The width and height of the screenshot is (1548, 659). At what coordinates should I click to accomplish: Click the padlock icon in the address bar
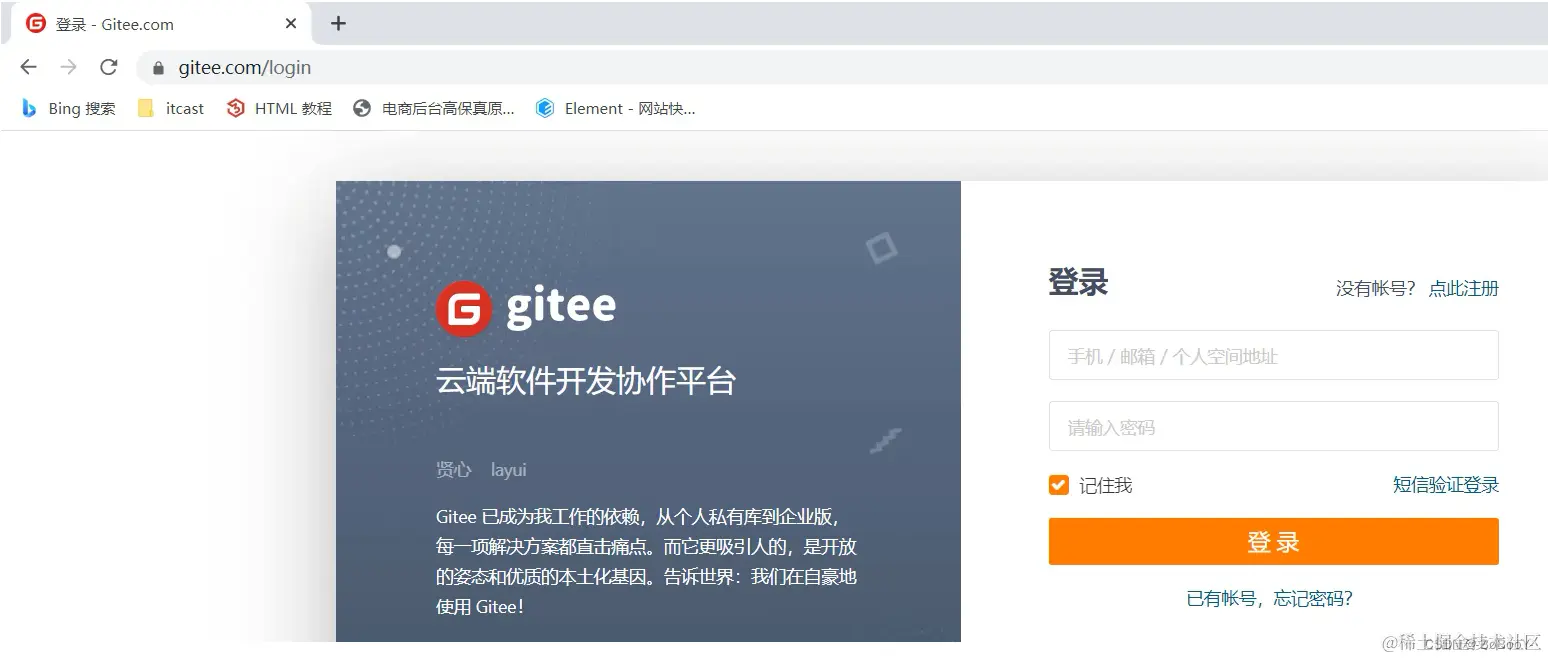pyautogui.click(x=156, y=67)
